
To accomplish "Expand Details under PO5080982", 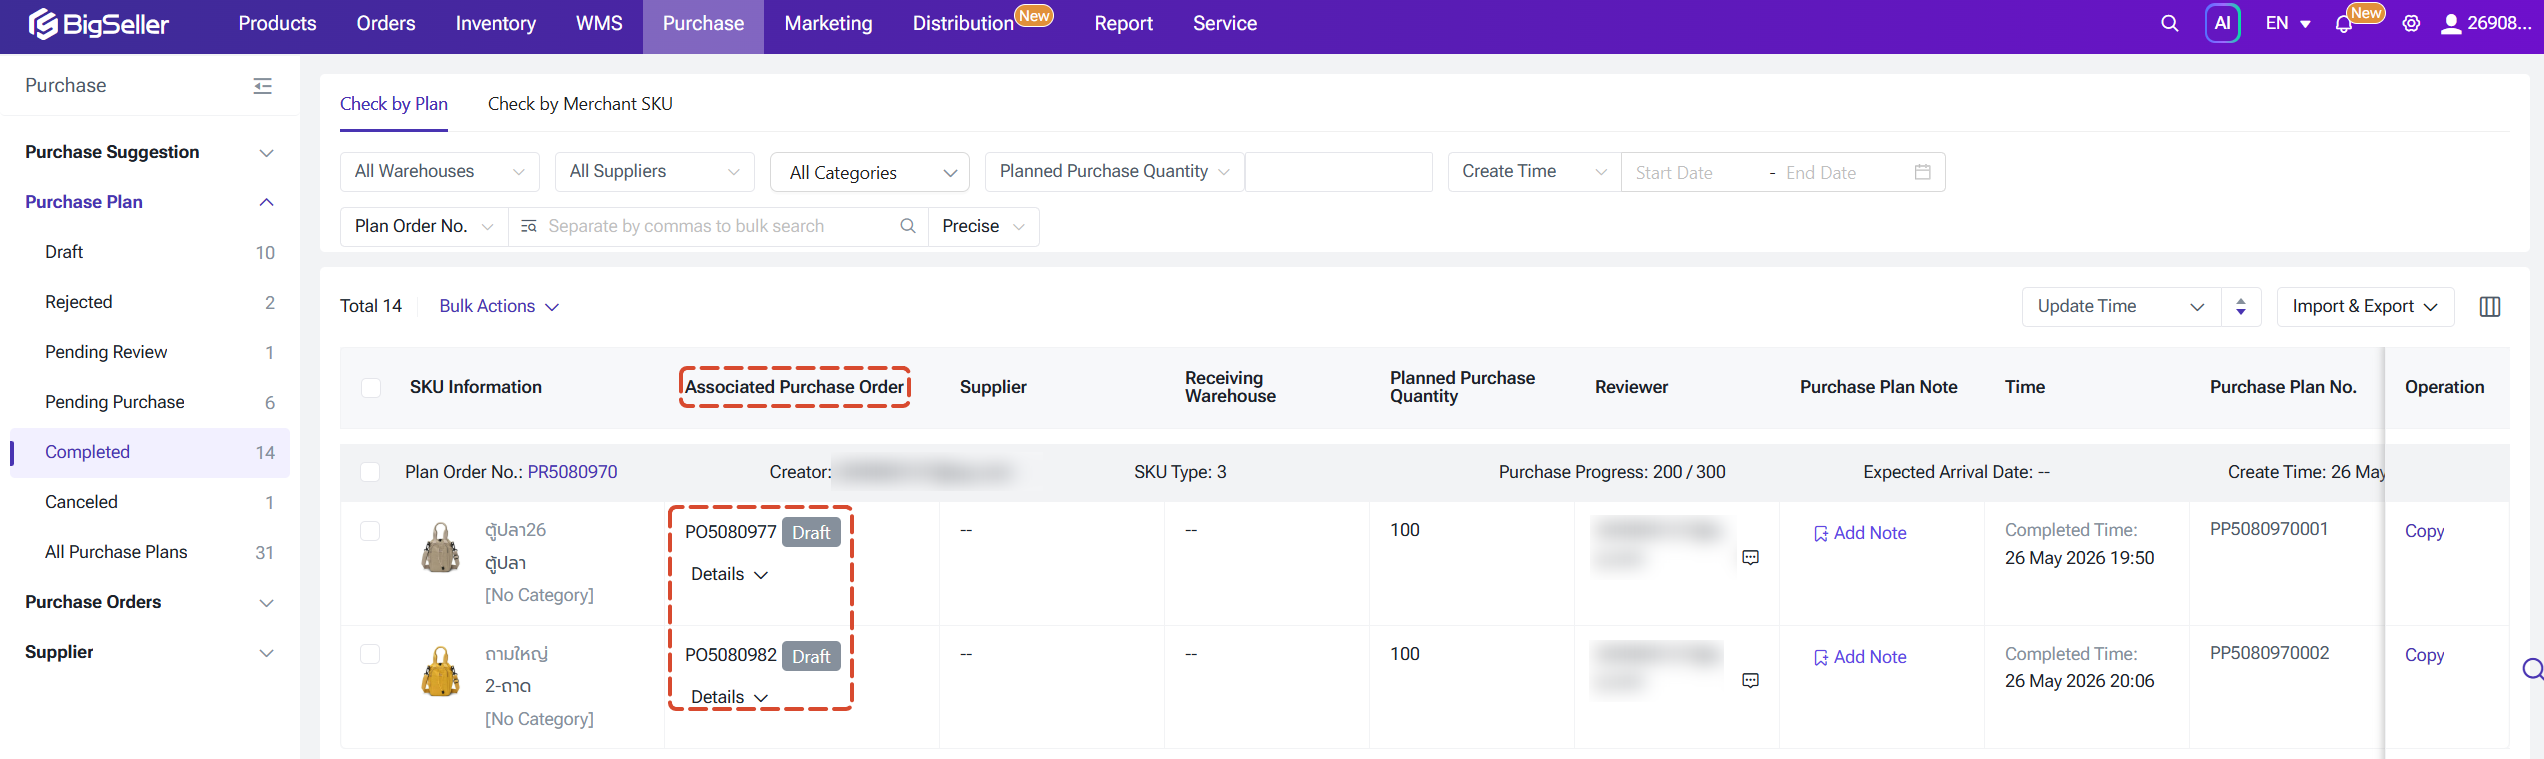I will coord(729,697).
